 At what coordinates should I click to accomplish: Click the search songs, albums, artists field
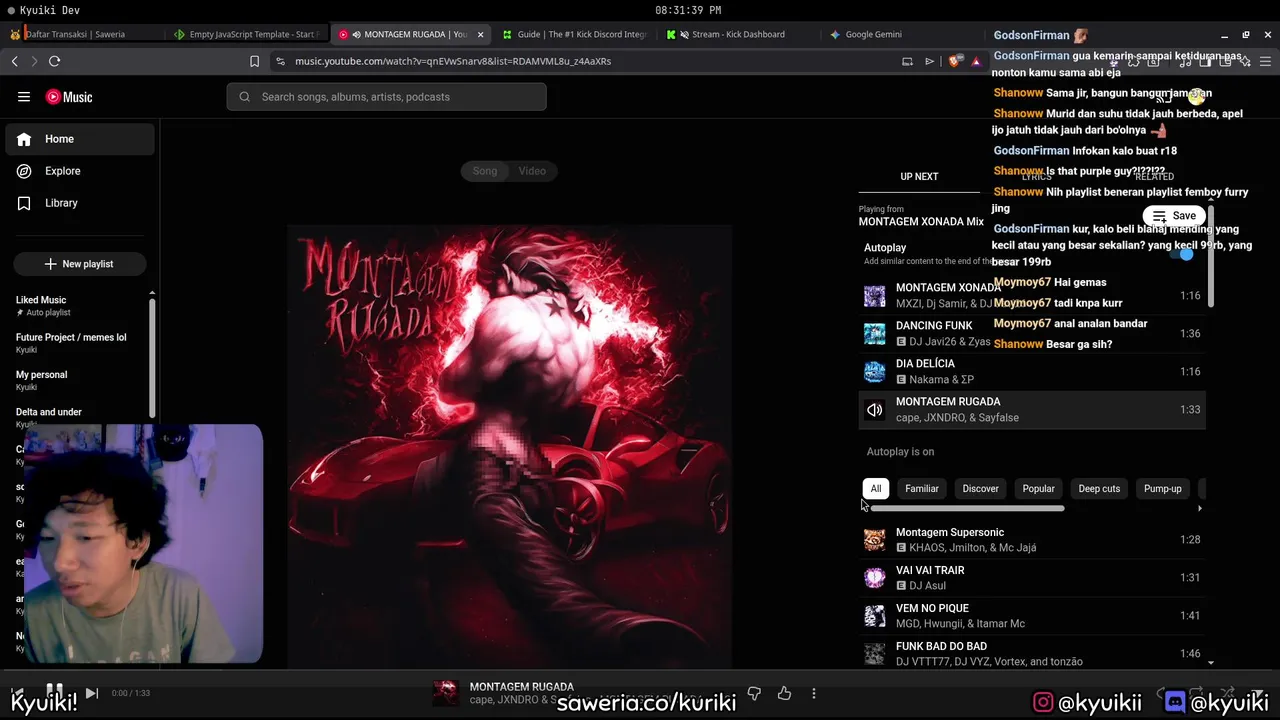386,97
